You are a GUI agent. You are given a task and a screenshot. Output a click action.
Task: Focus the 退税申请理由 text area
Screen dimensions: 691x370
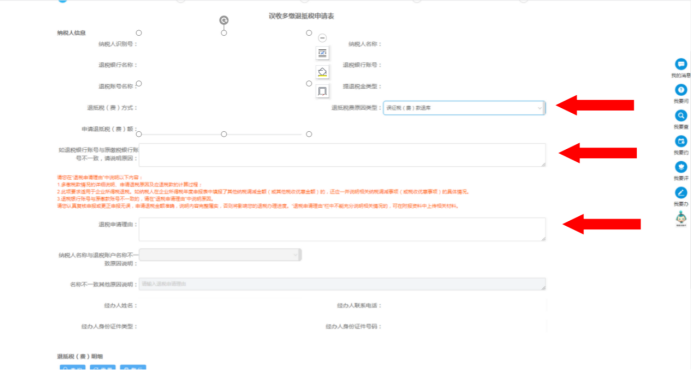pos(342,229)
